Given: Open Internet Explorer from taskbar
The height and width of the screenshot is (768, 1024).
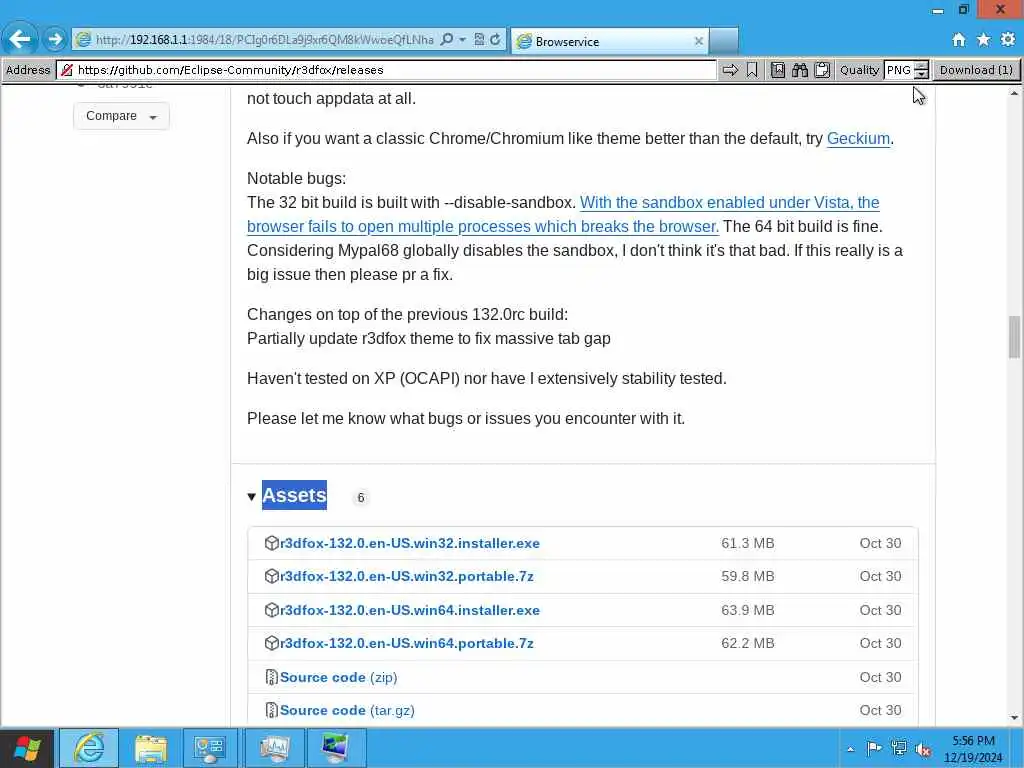Looking at the screenshot, I should (89, 748).
